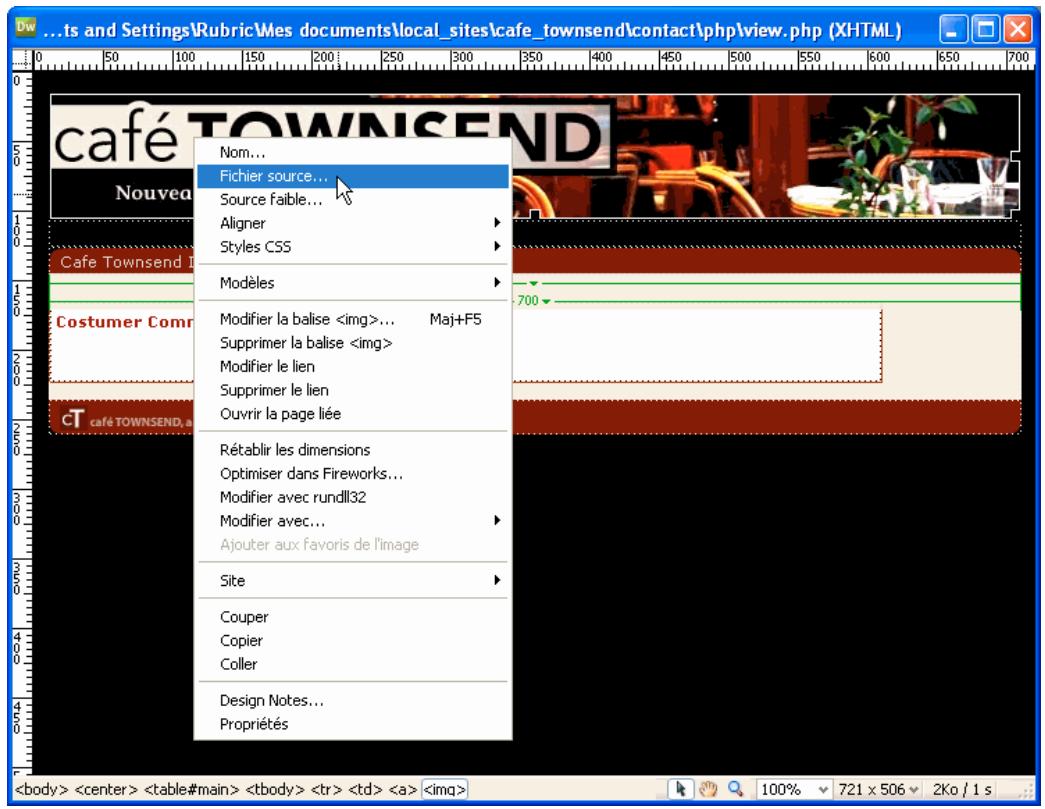Select the <center> tag in tag selector

click(106, 790)
